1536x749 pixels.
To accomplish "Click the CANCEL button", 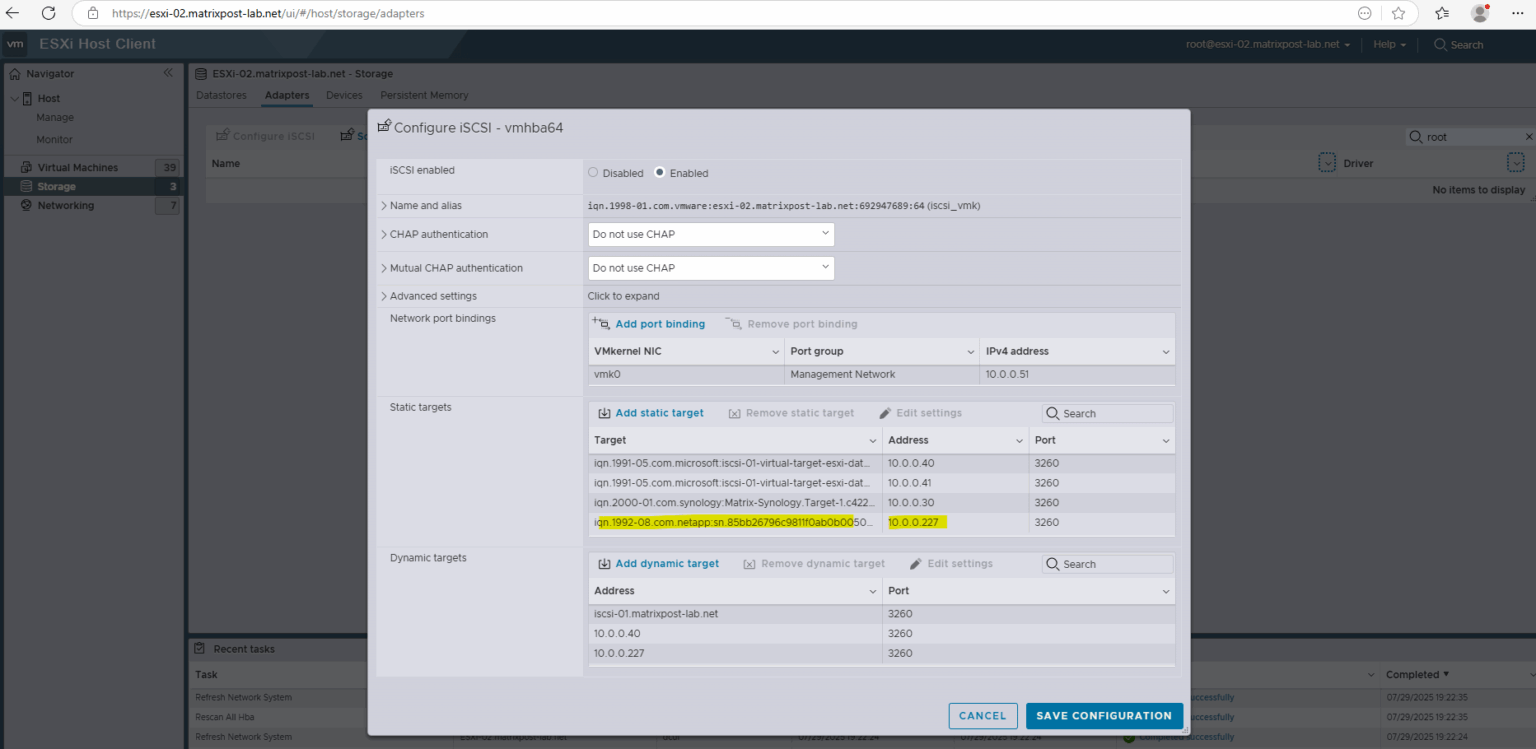I will (x=982, y=716).
